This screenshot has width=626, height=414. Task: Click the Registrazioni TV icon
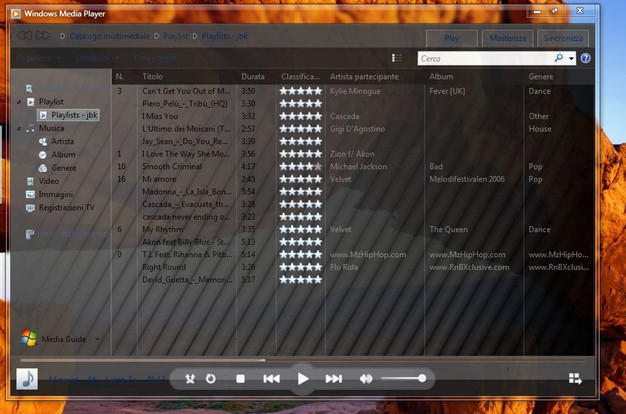click(x=30, y=208)
